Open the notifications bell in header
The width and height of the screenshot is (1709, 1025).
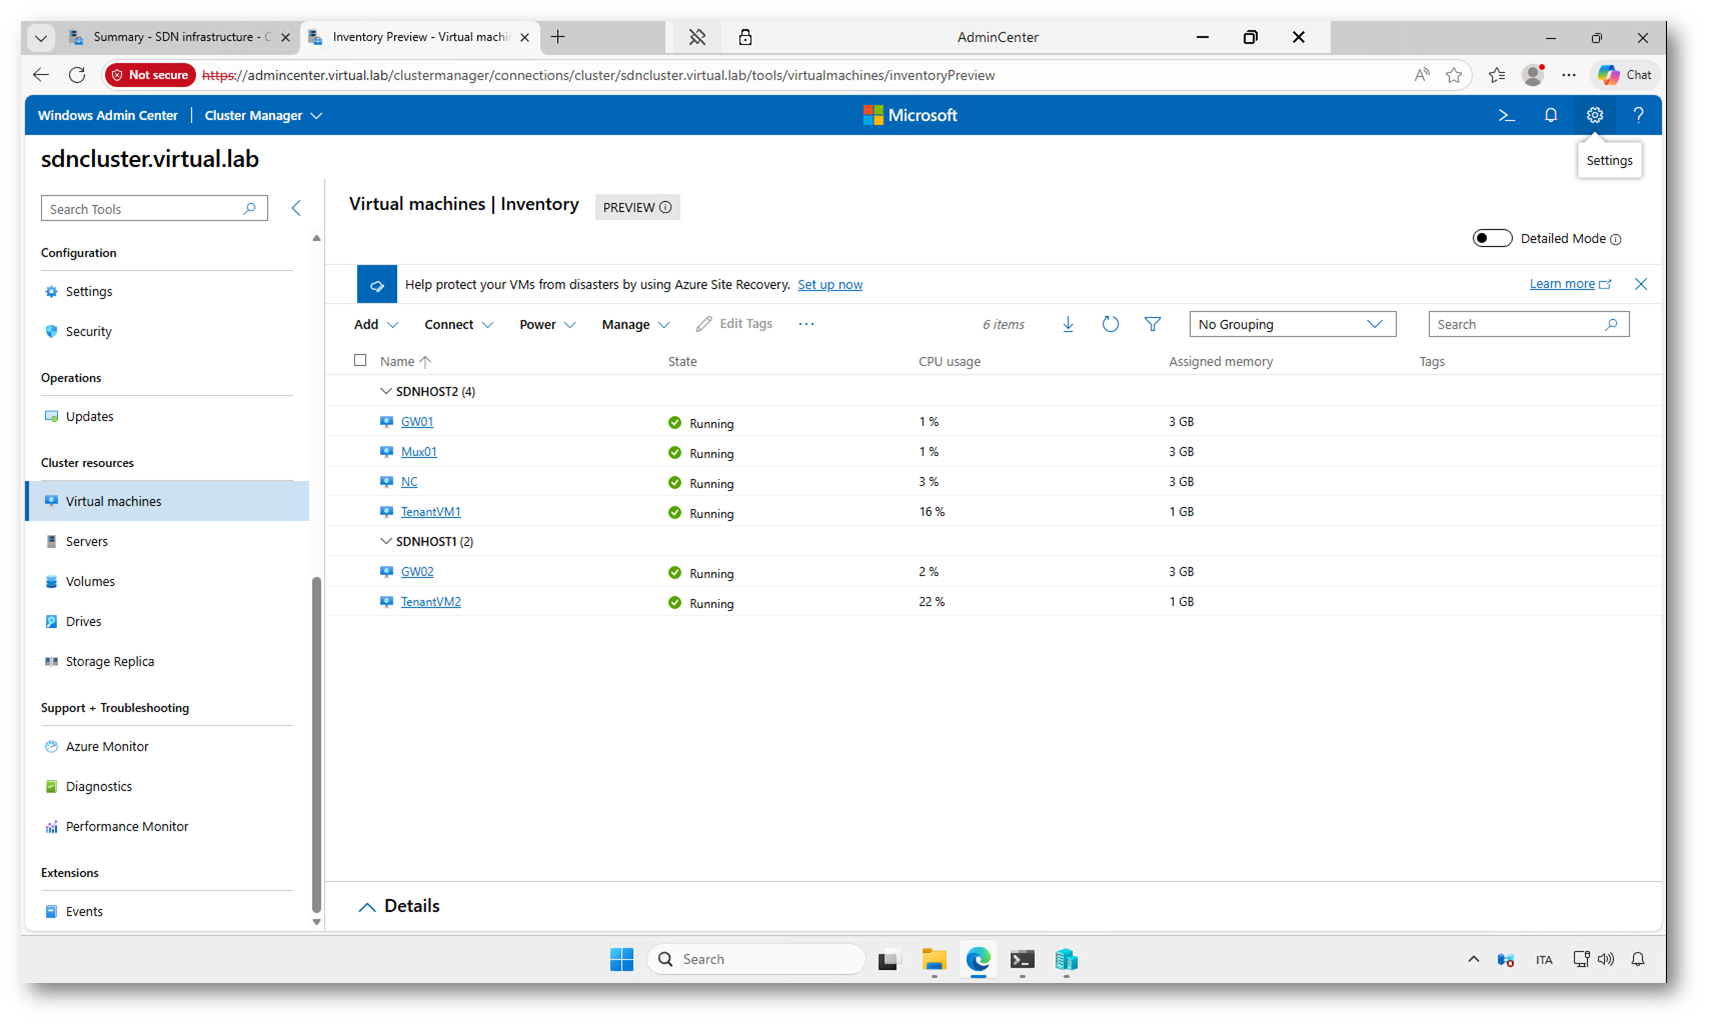(x=1550, y=116)
